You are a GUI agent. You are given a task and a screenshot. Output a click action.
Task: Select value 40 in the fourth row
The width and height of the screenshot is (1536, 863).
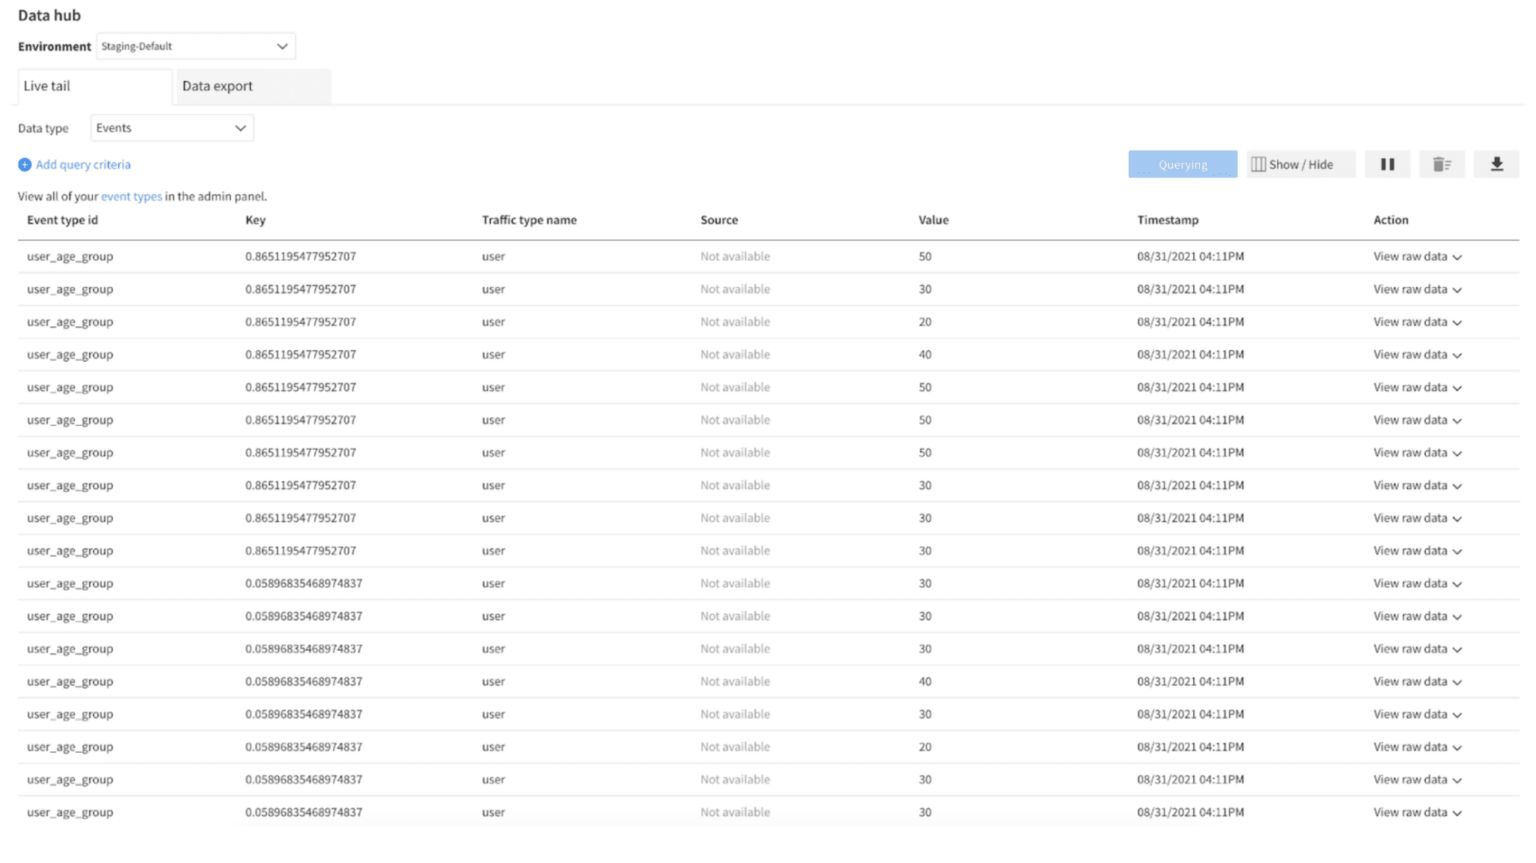925,355
